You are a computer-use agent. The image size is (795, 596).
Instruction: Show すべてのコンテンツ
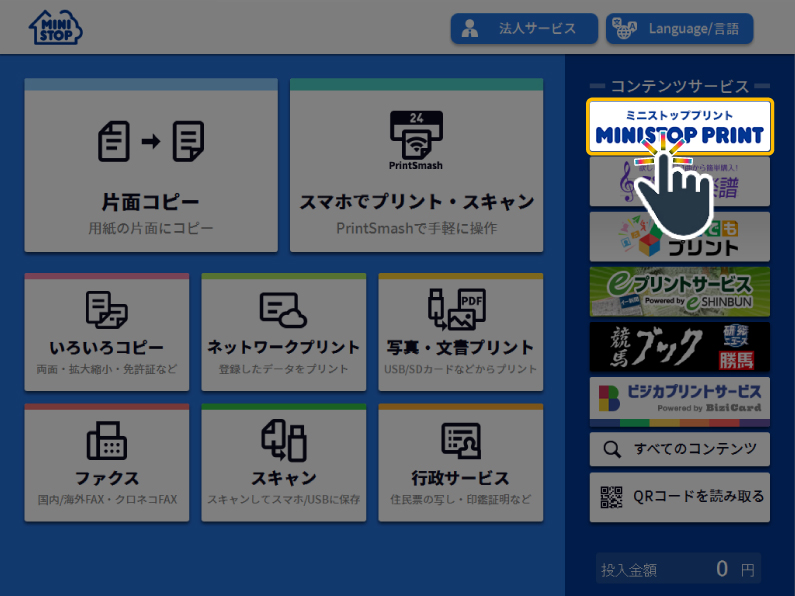[679, 449]
